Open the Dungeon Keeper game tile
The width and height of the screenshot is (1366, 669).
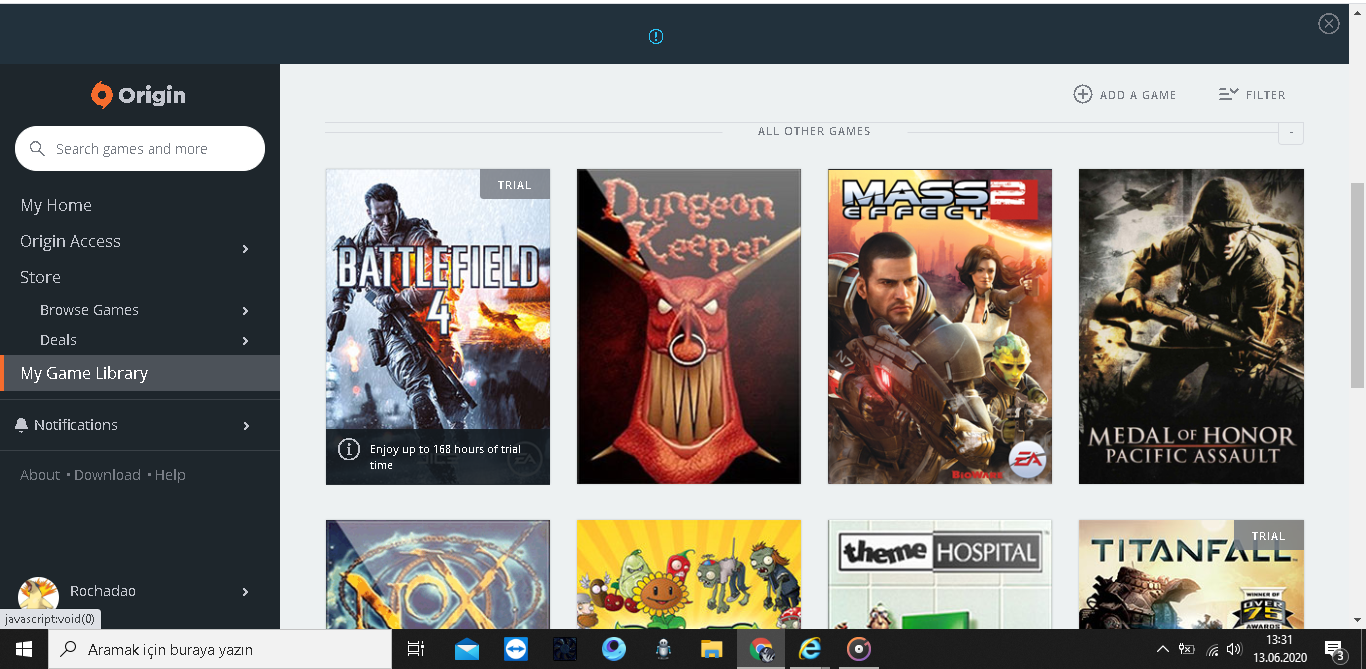pyautogui.click(x=689, y=326)
